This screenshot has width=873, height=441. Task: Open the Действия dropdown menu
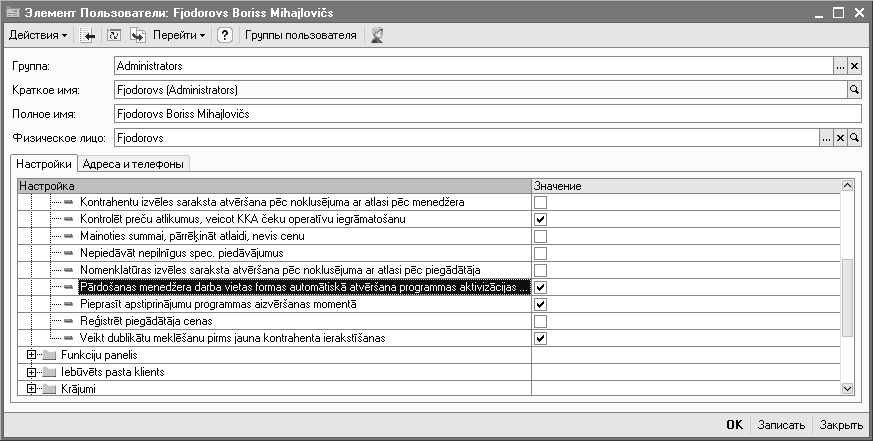coord(38,35)
